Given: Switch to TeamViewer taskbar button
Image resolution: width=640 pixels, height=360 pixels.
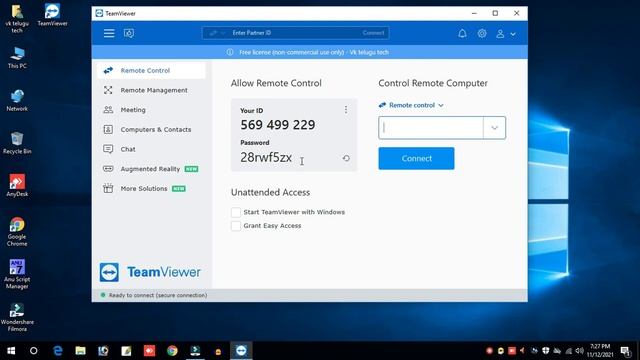Looking at the screenshot, I should pyautogui.click(x=241, y=351).
